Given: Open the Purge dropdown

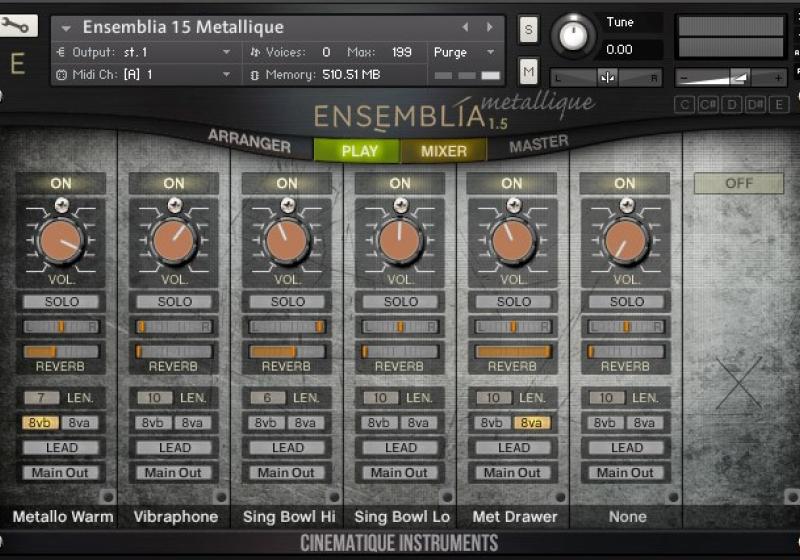Looking at the screenshot, I should [x=464, y=52].
